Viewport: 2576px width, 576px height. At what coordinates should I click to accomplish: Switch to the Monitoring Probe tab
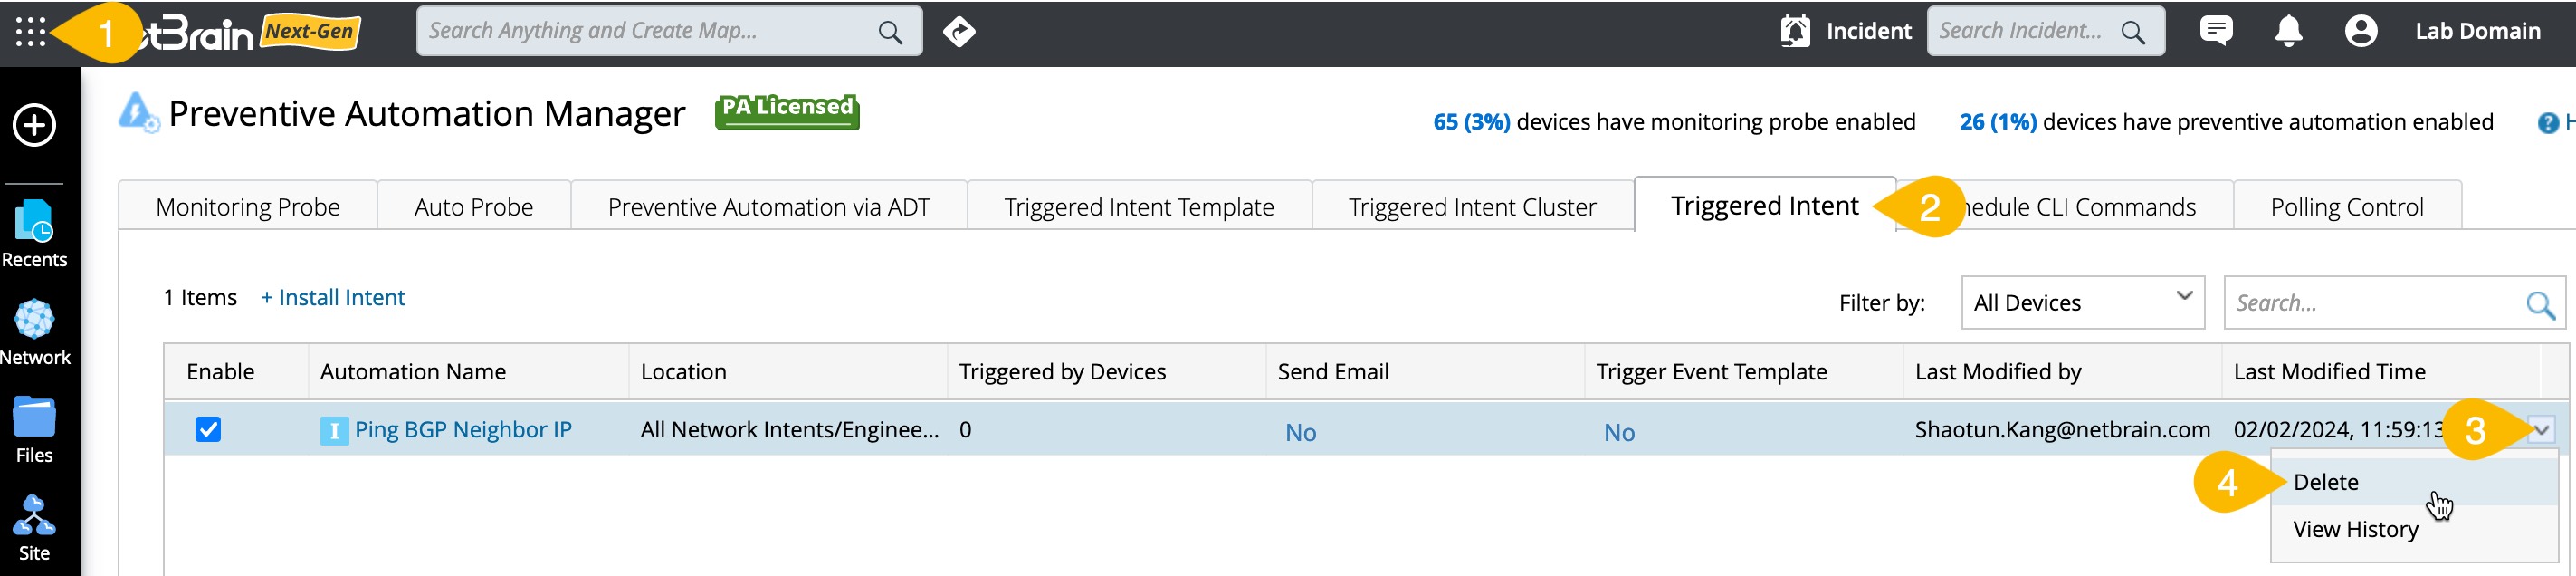(x=248, y=207)
